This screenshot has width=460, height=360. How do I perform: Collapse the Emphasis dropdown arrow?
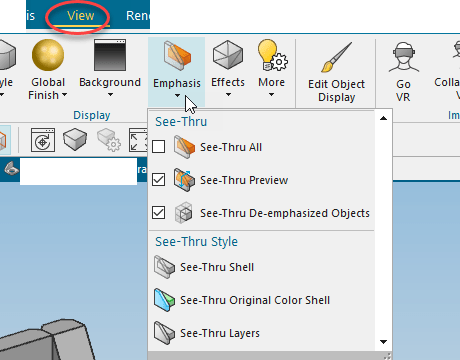click(177, 96)
